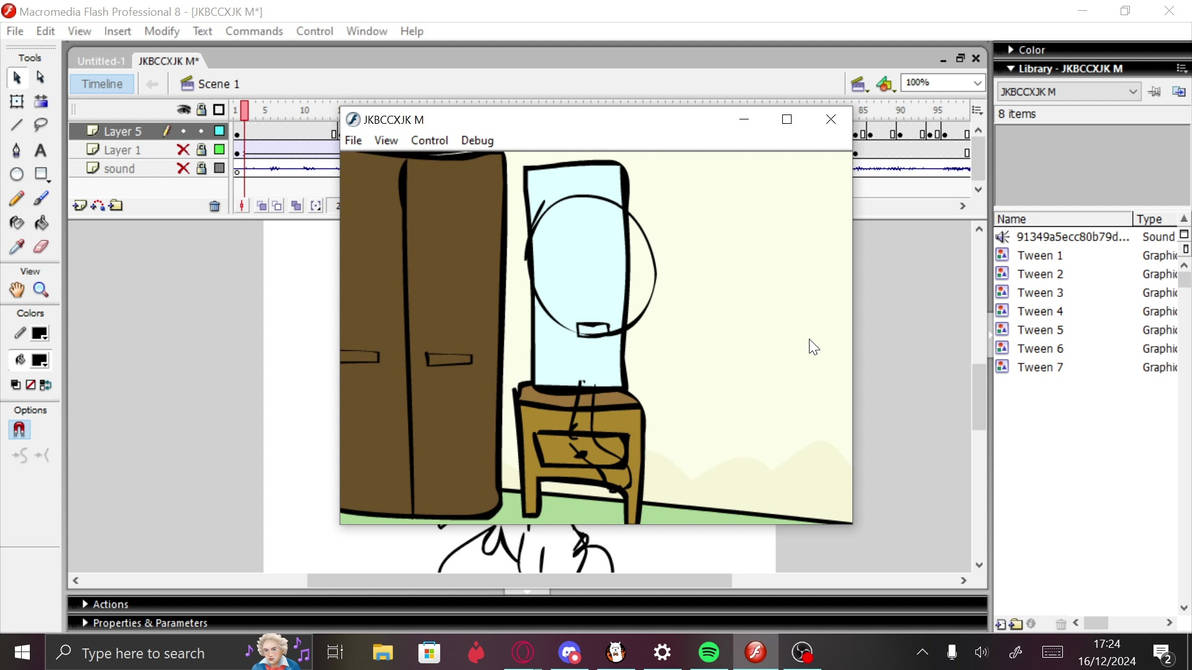
Task: Select the Text tool
Action: pyautogui.click(x=40, y=150)
